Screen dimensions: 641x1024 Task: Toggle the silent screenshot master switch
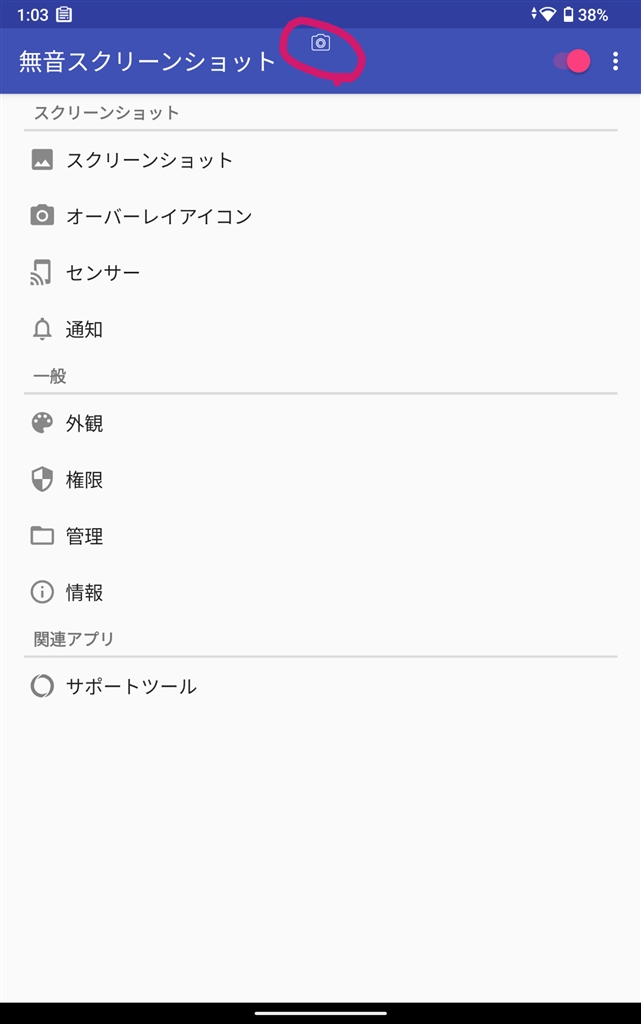(572, 61)
